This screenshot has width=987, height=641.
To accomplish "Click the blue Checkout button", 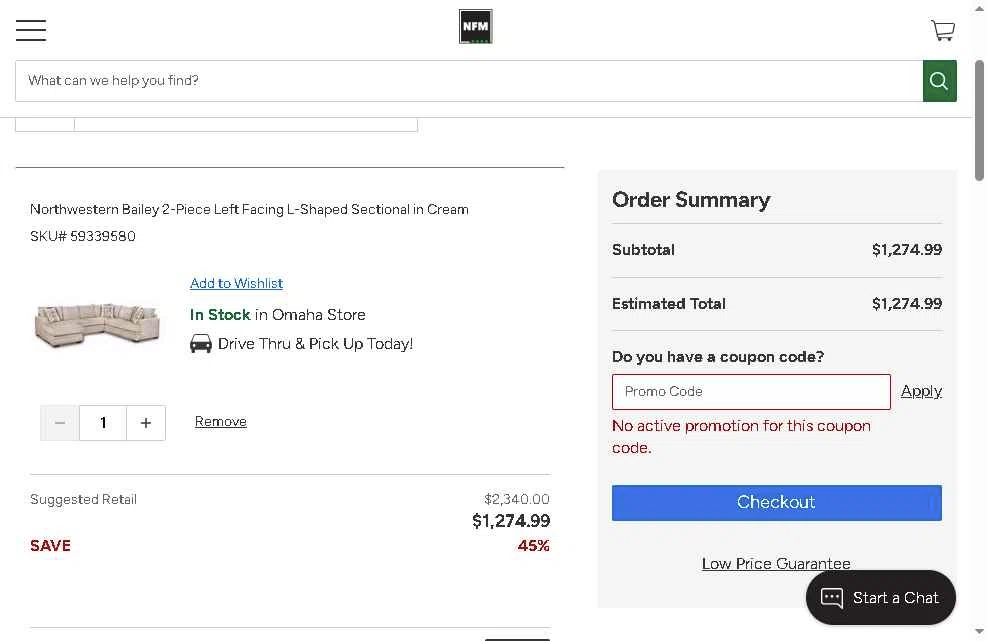I will (776, 502).
